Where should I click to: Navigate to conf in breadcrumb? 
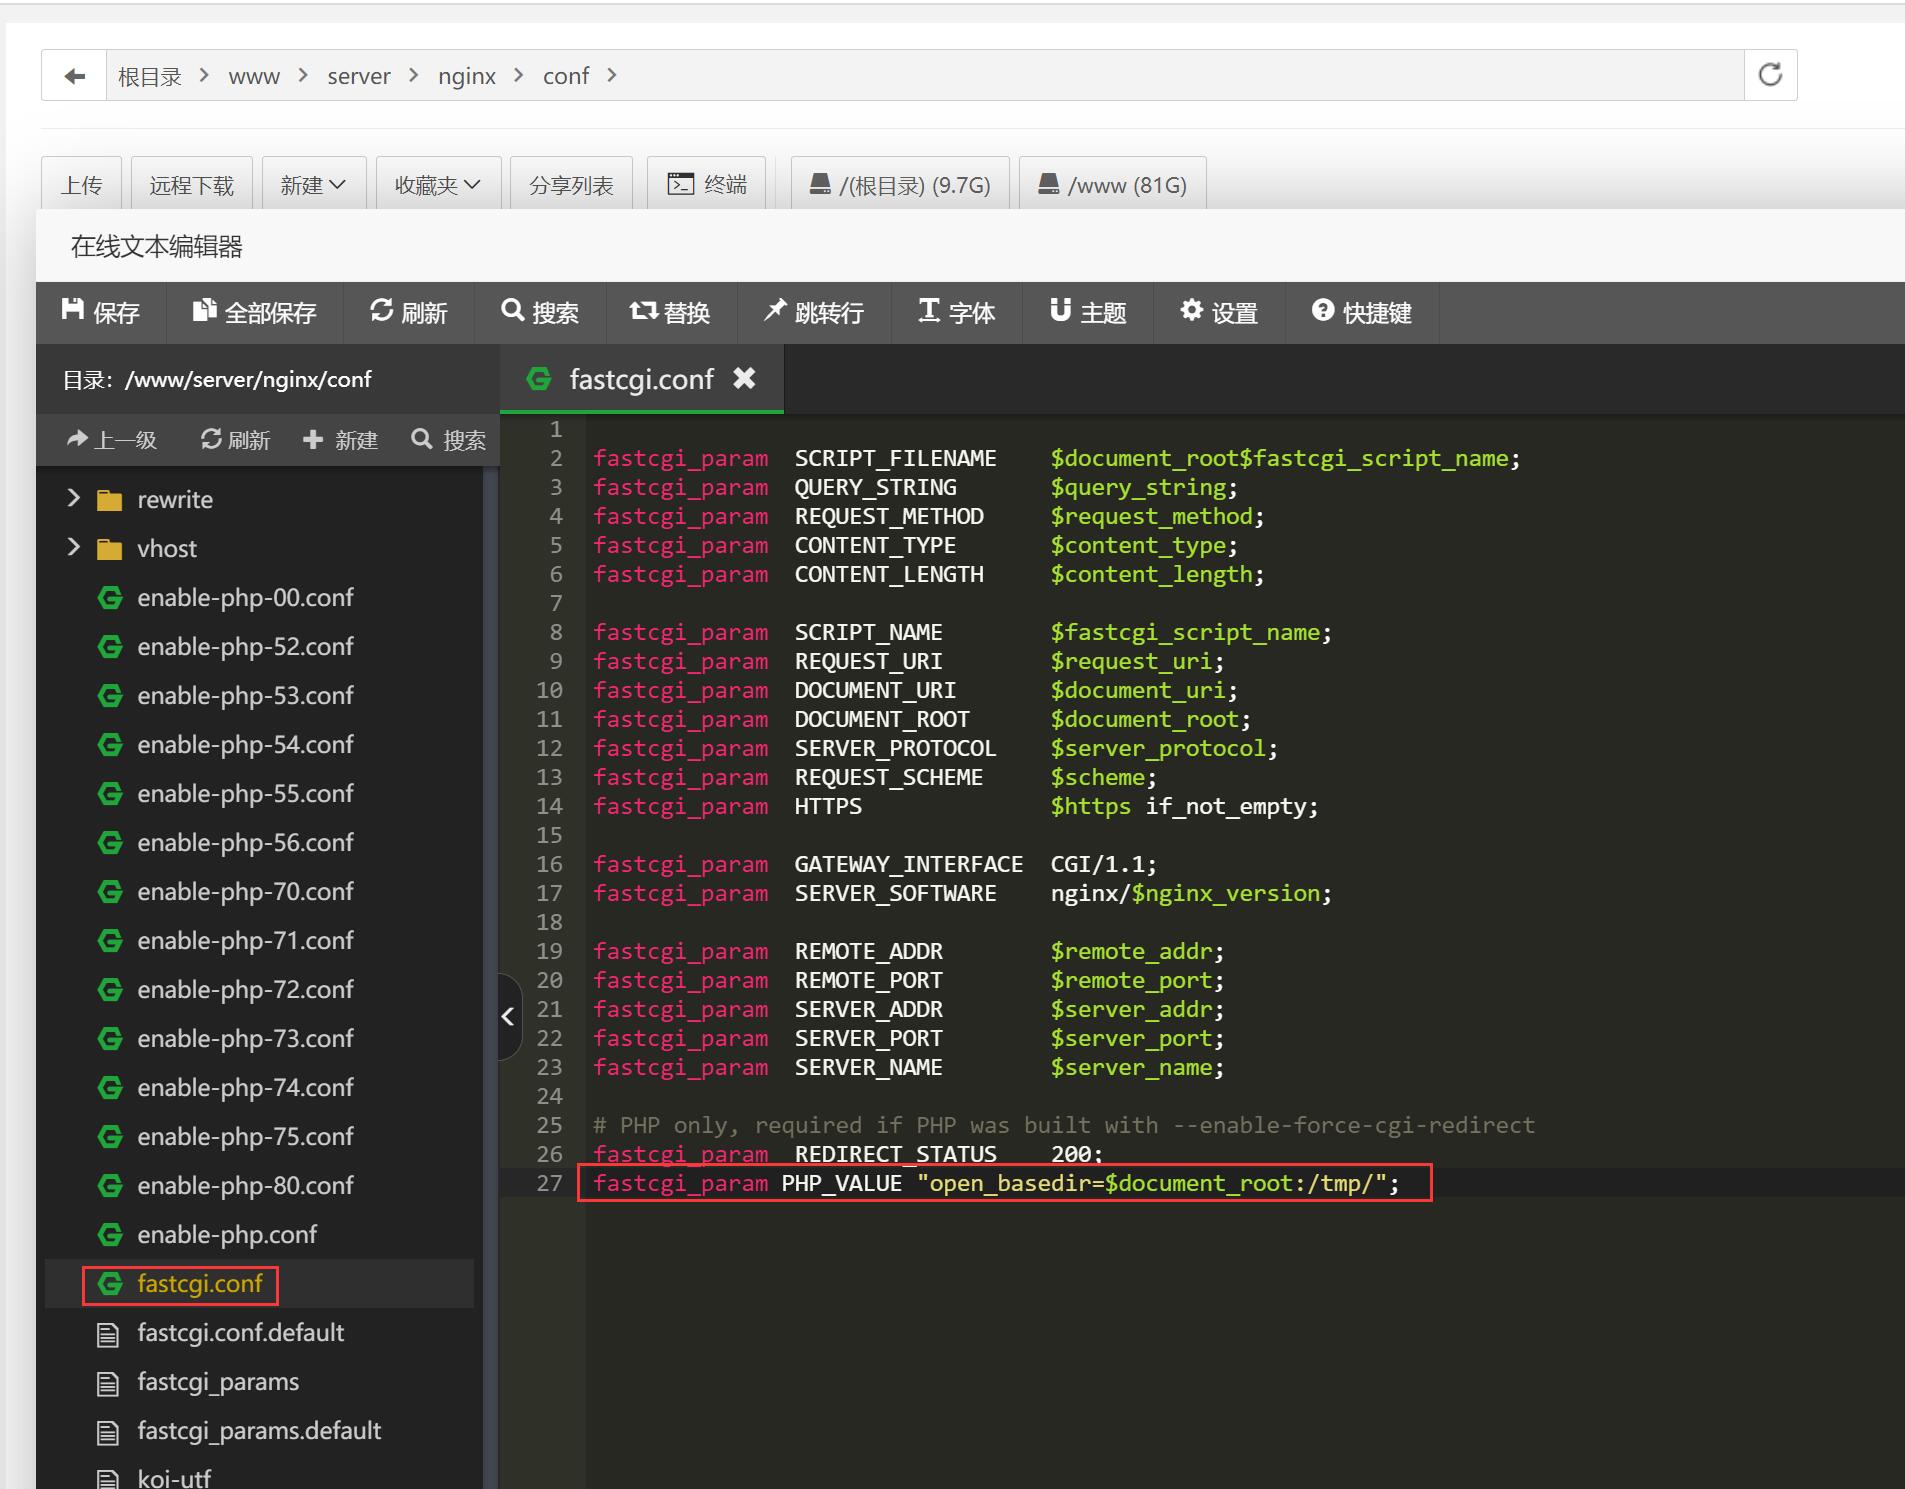pos(566,77)
